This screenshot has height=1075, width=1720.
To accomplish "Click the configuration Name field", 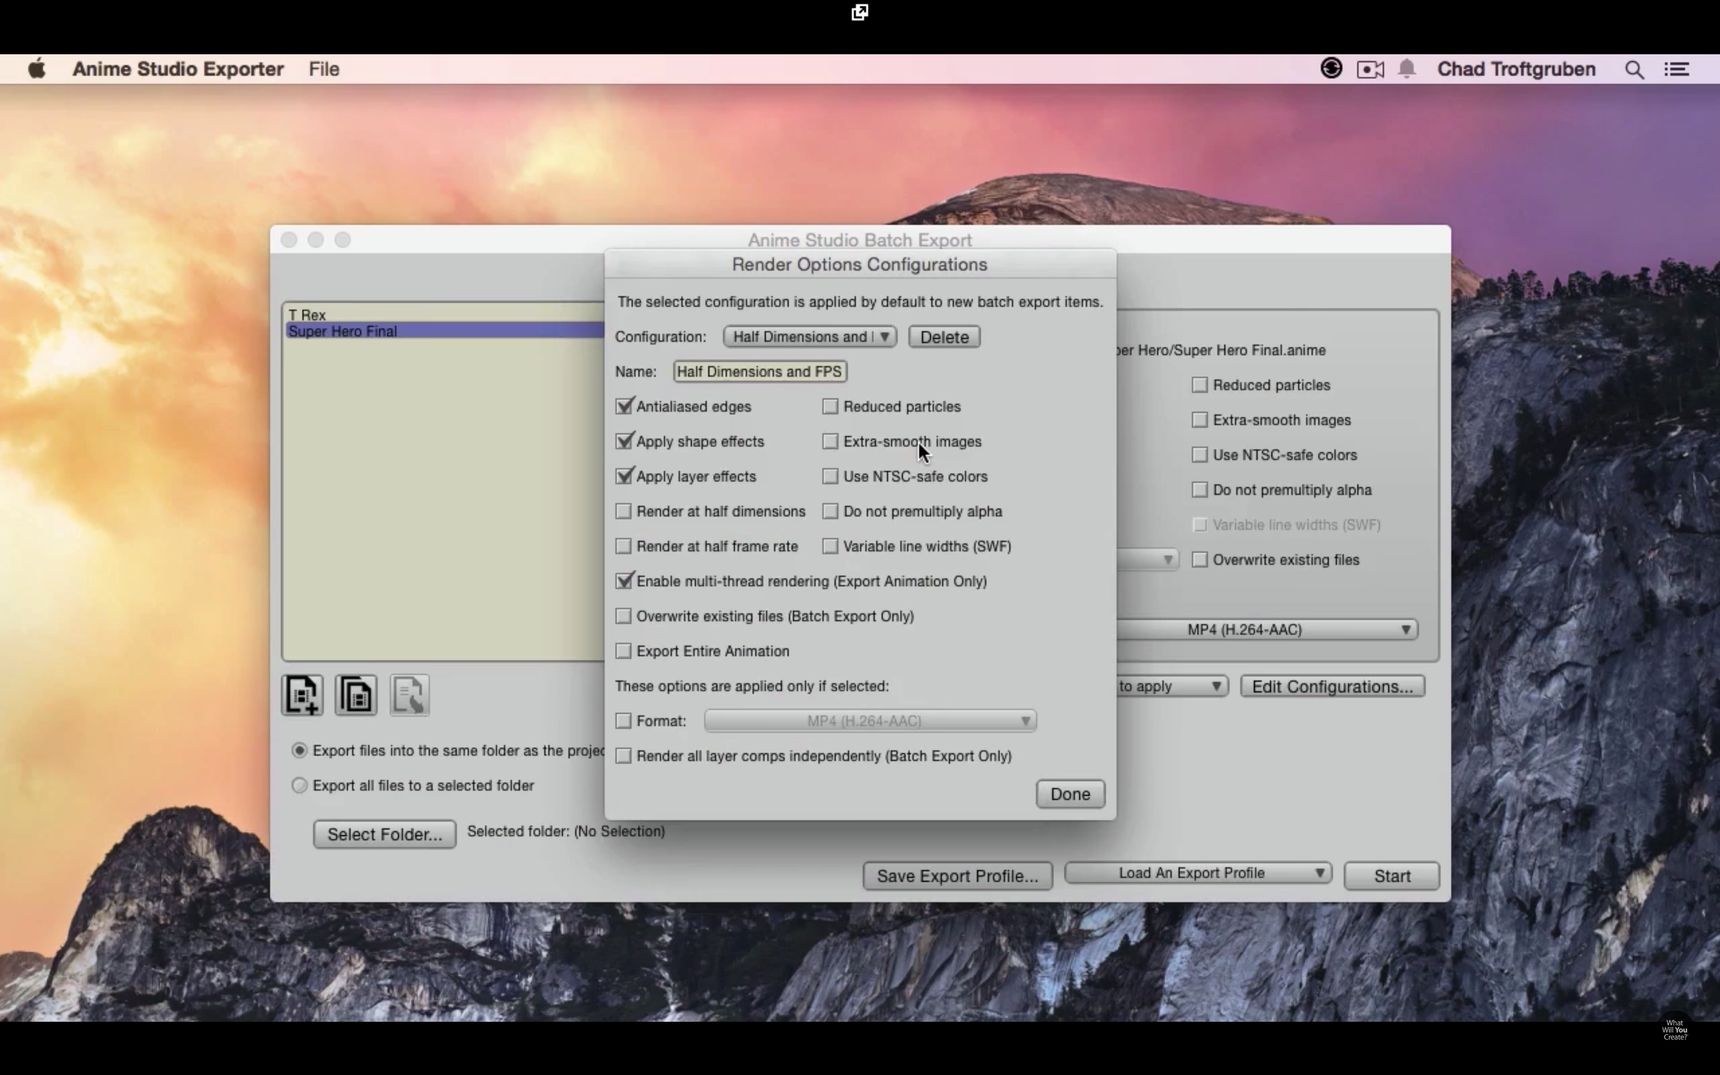I will coord(760,371).
